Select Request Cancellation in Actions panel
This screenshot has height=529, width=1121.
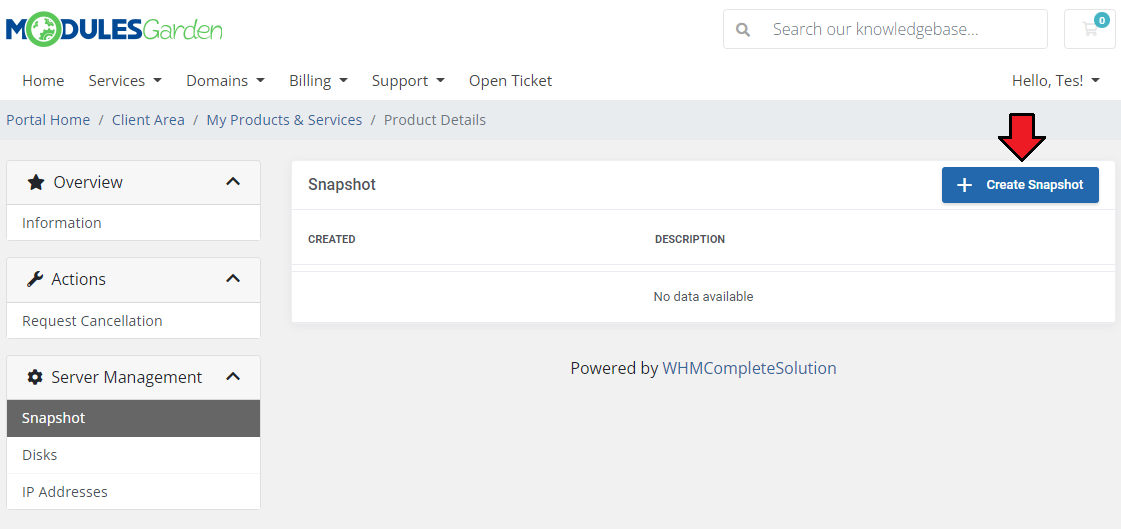click(134, 321)
